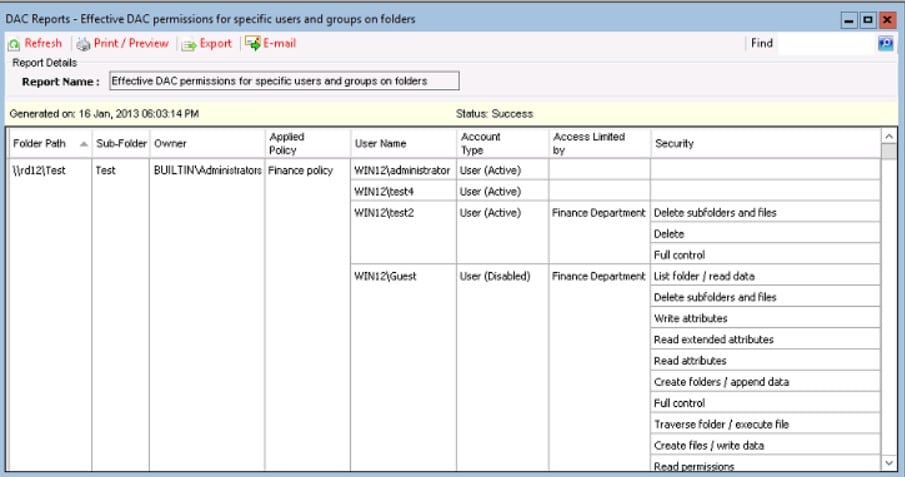This screenshot has height=477, width=905.
Task: Export the report
Action: click(215, 43)
